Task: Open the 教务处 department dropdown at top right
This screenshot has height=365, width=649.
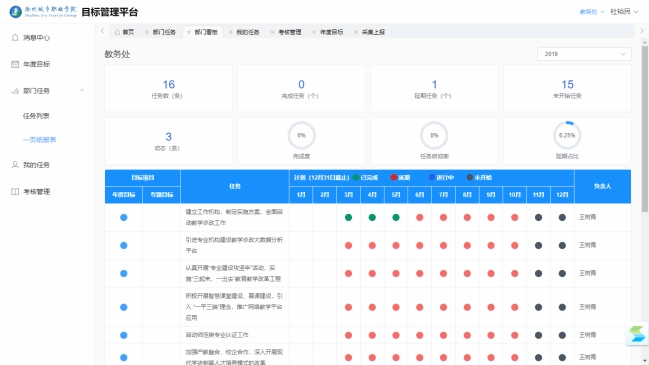Action: pyautogui.click(x=592, y=12)
